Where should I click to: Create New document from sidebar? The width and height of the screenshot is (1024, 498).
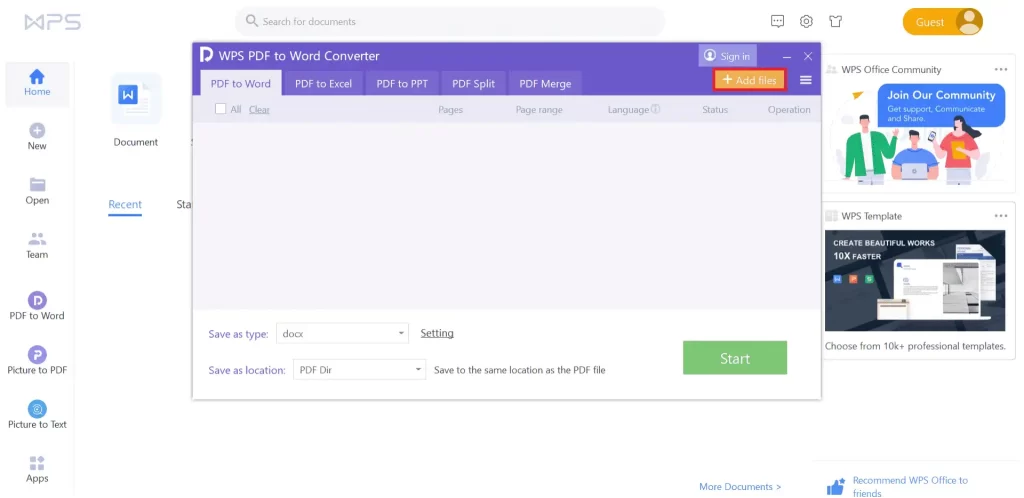coord(37,136)
